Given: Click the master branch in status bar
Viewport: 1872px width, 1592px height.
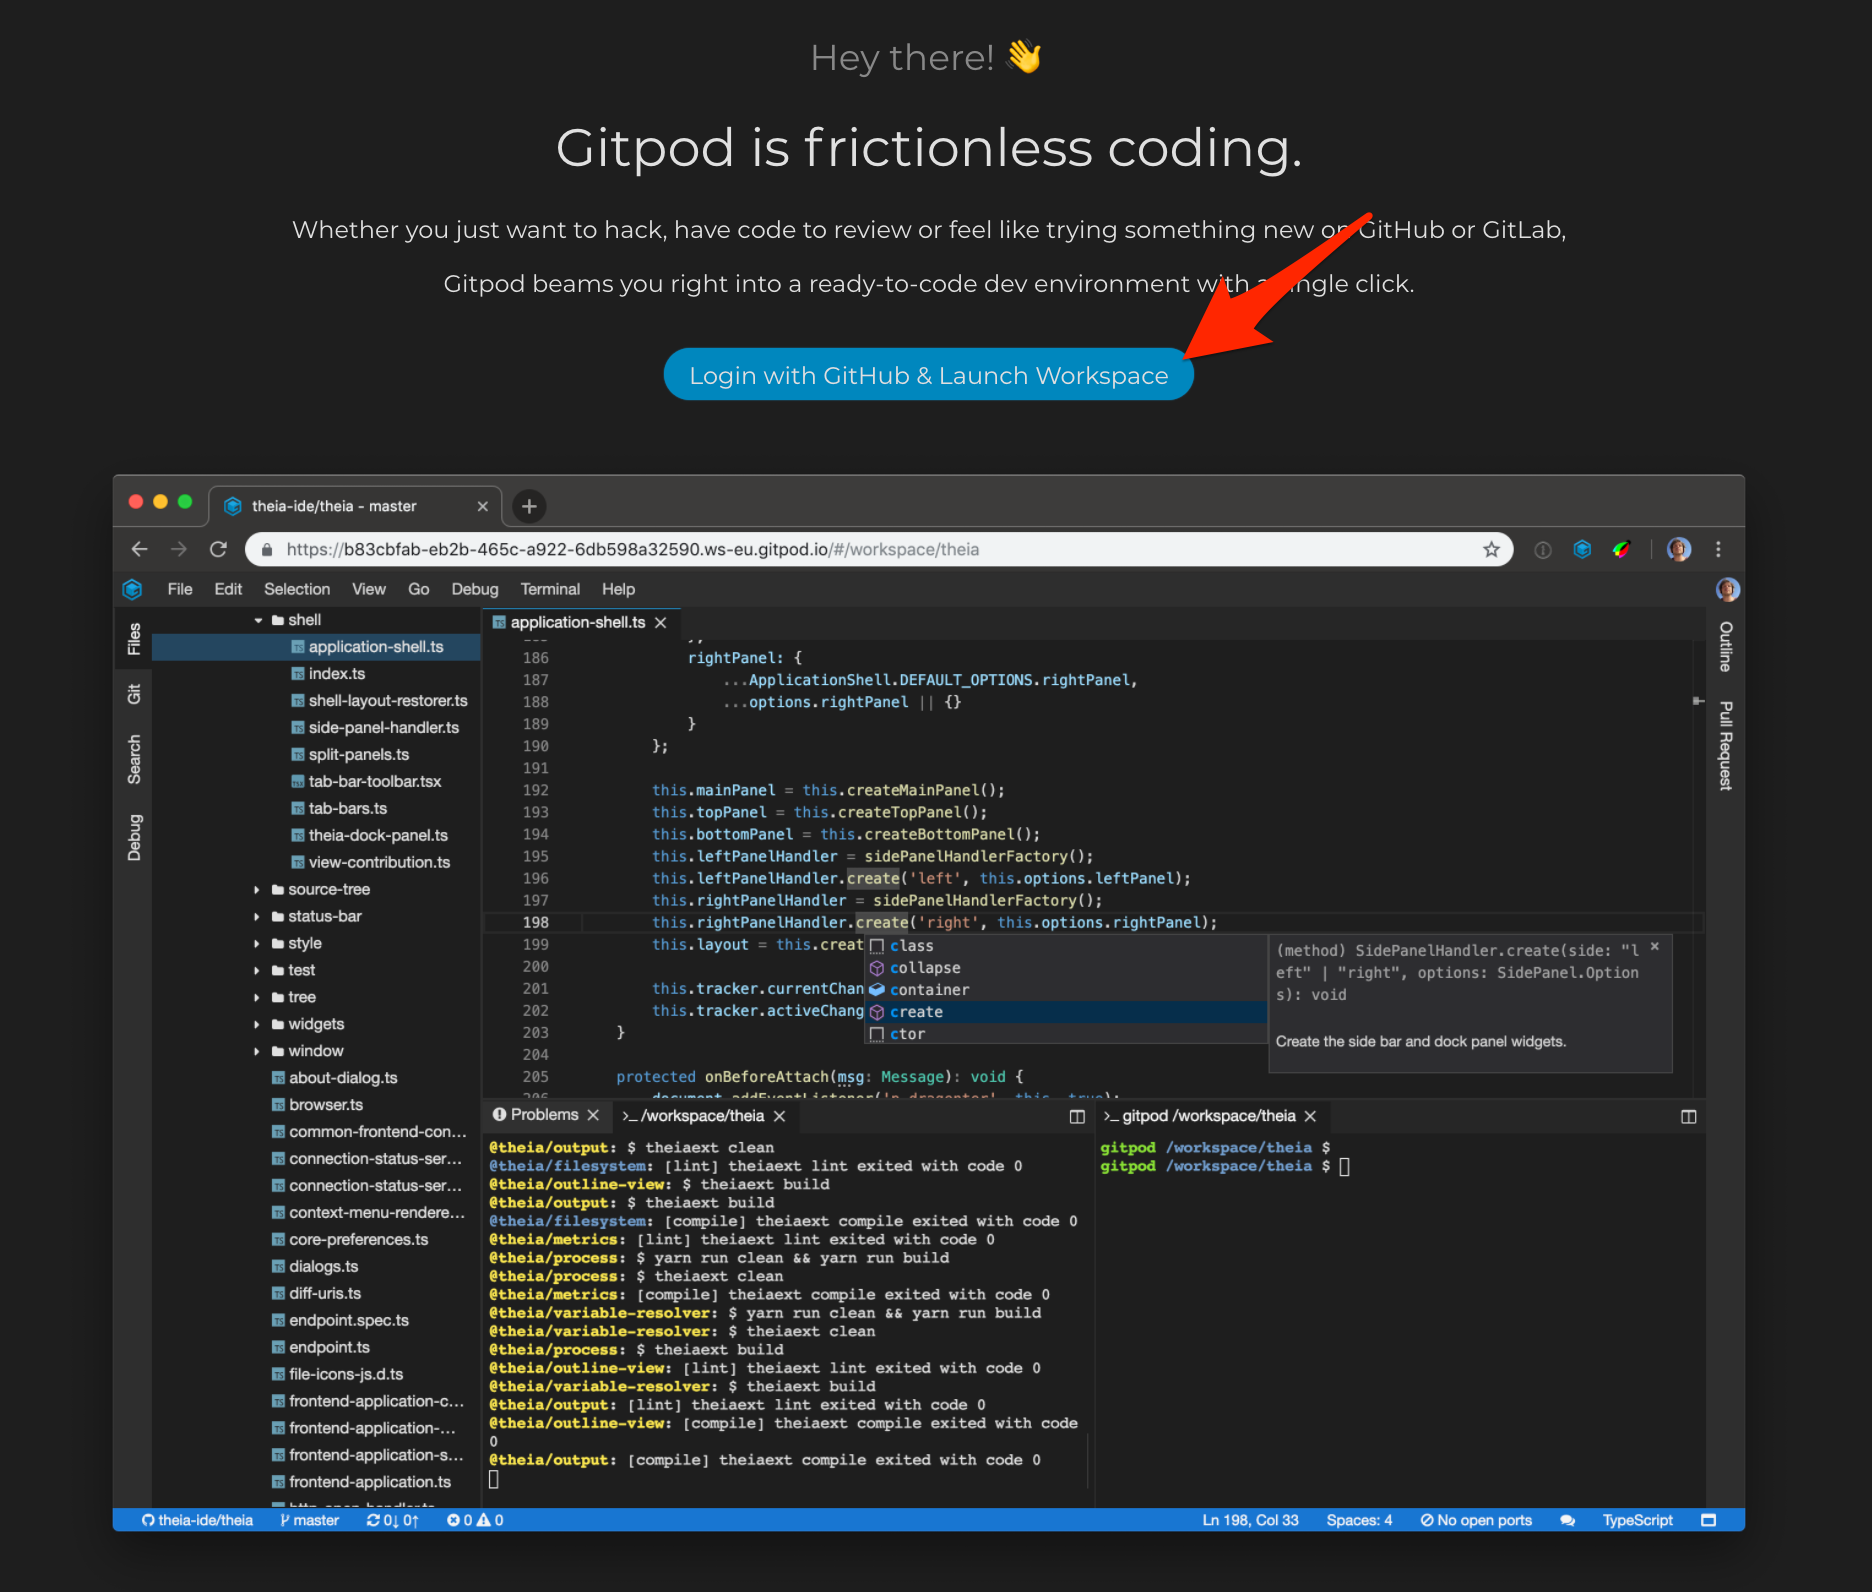Looking at the screenshot, I should tap(309, 1520).
